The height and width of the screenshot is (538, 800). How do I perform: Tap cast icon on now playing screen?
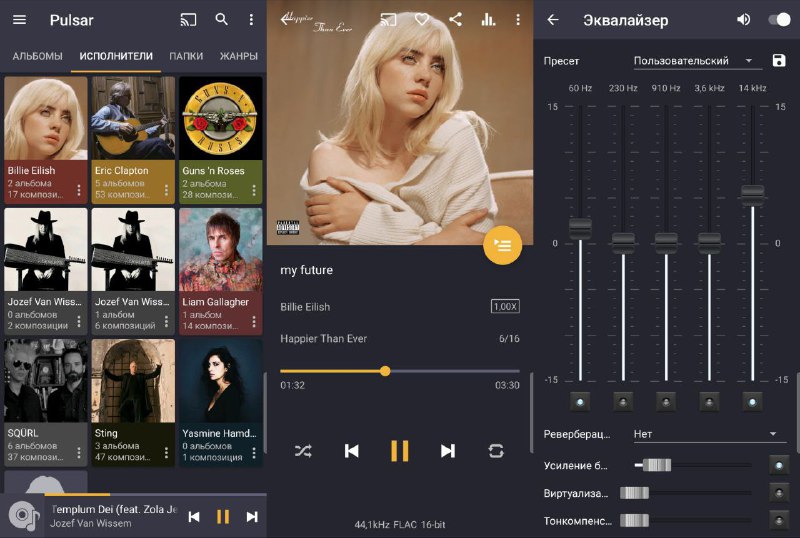coord(388,19)
